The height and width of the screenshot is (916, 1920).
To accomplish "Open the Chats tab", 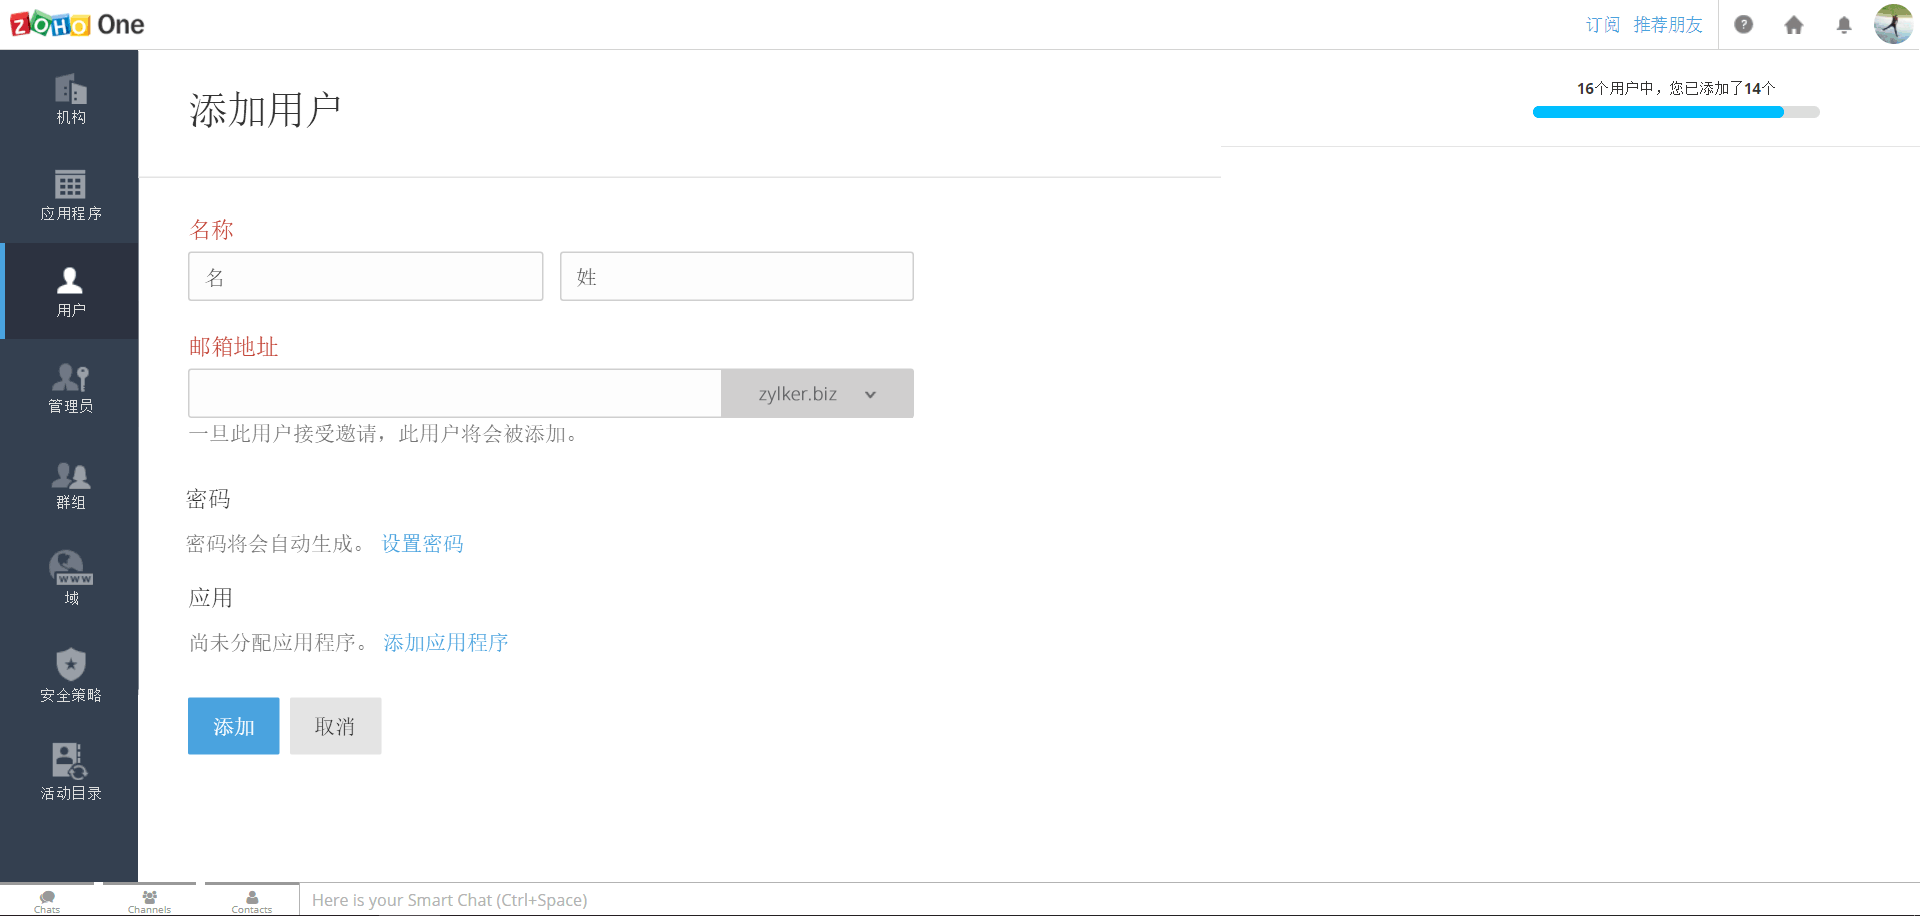I will (x=47, y=900).
